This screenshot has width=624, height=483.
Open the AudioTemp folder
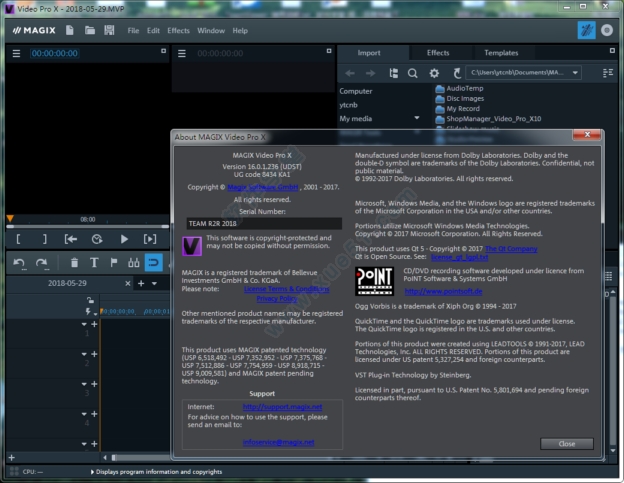[x=459, y=88]
